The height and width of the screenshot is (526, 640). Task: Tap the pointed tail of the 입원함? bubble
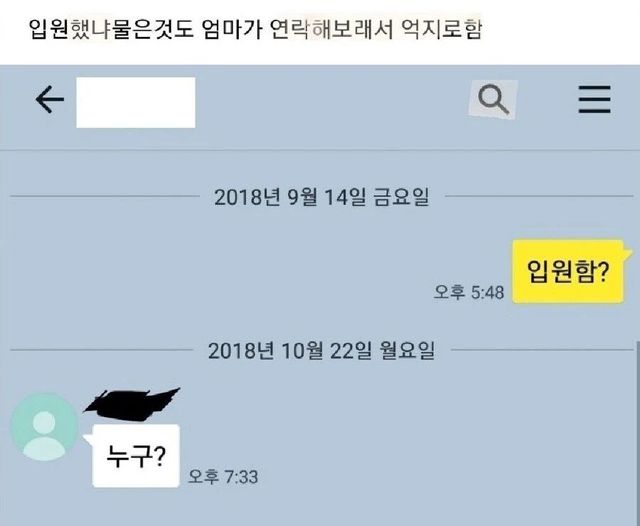629,251
